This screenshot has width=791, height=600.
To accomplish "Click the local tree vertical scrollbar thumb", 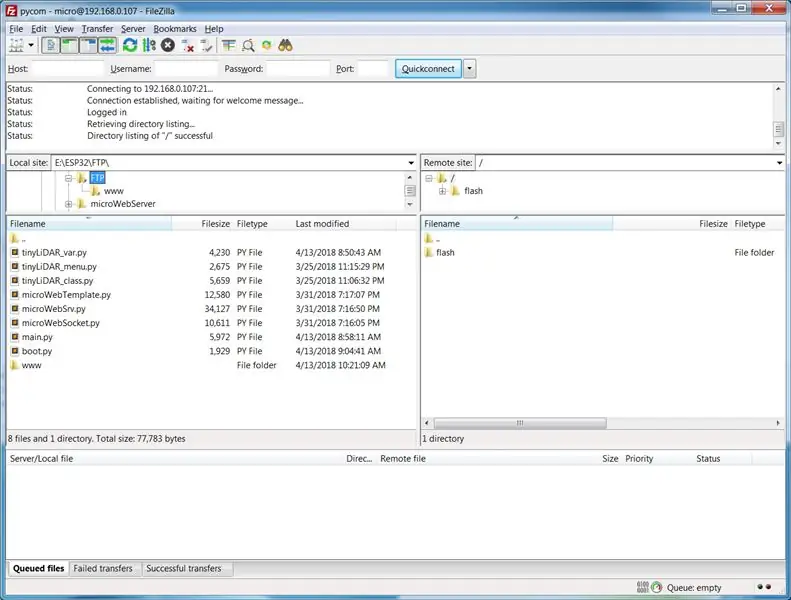I will point(410,191).
